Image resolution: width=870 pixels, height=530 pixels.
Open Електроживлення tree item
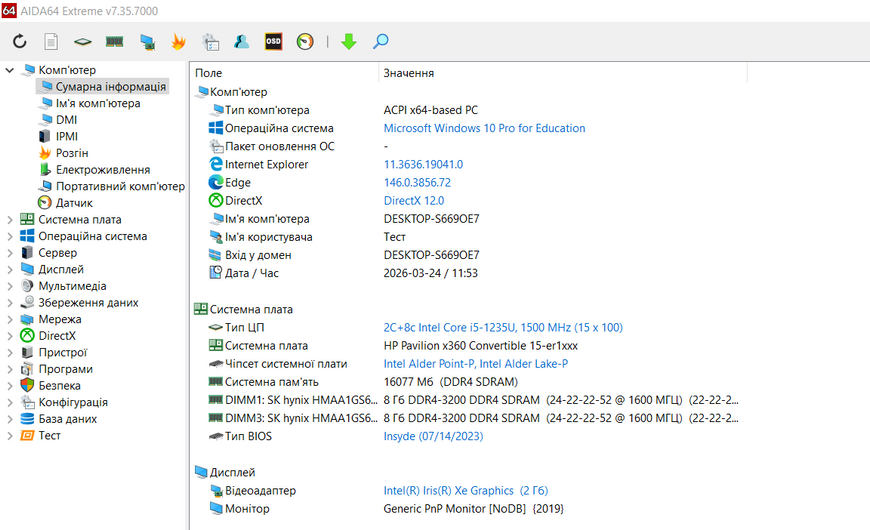click(103, 170)
